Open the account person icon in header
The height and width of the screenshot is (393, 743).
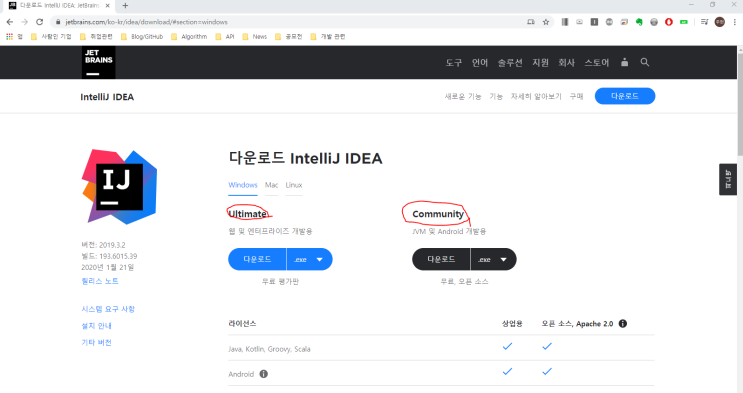pos(625,62)
